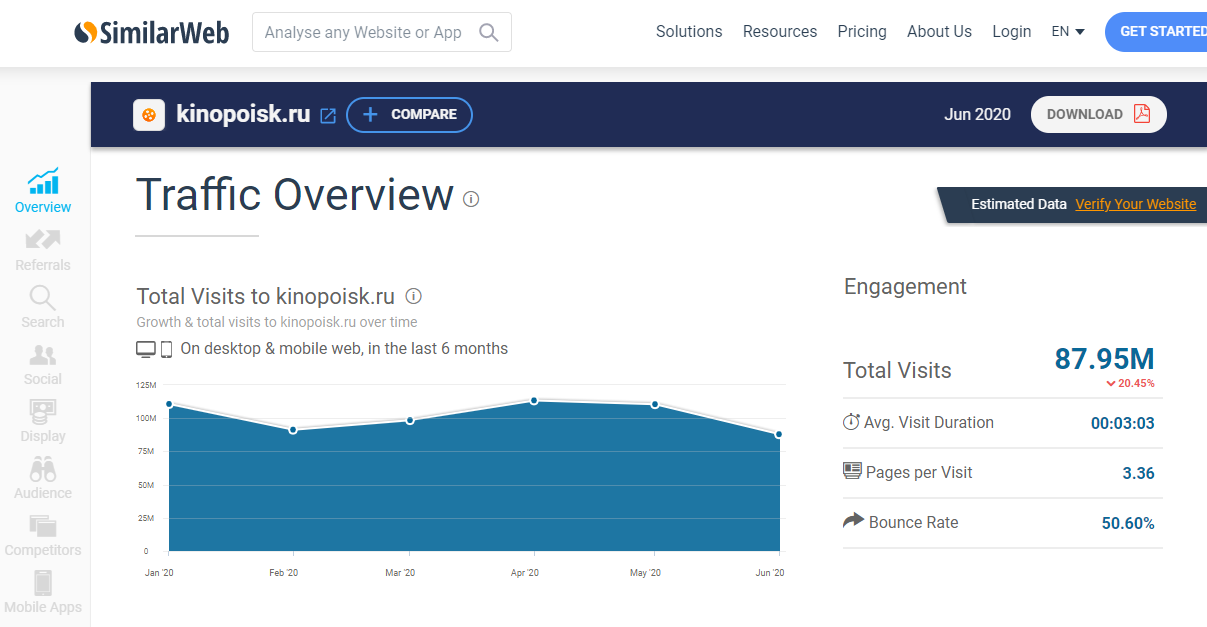The height and width of the screenshot is (627, 1207).
Task: Click the 00:03:03 visit duration value
Action: (1122, 423)
